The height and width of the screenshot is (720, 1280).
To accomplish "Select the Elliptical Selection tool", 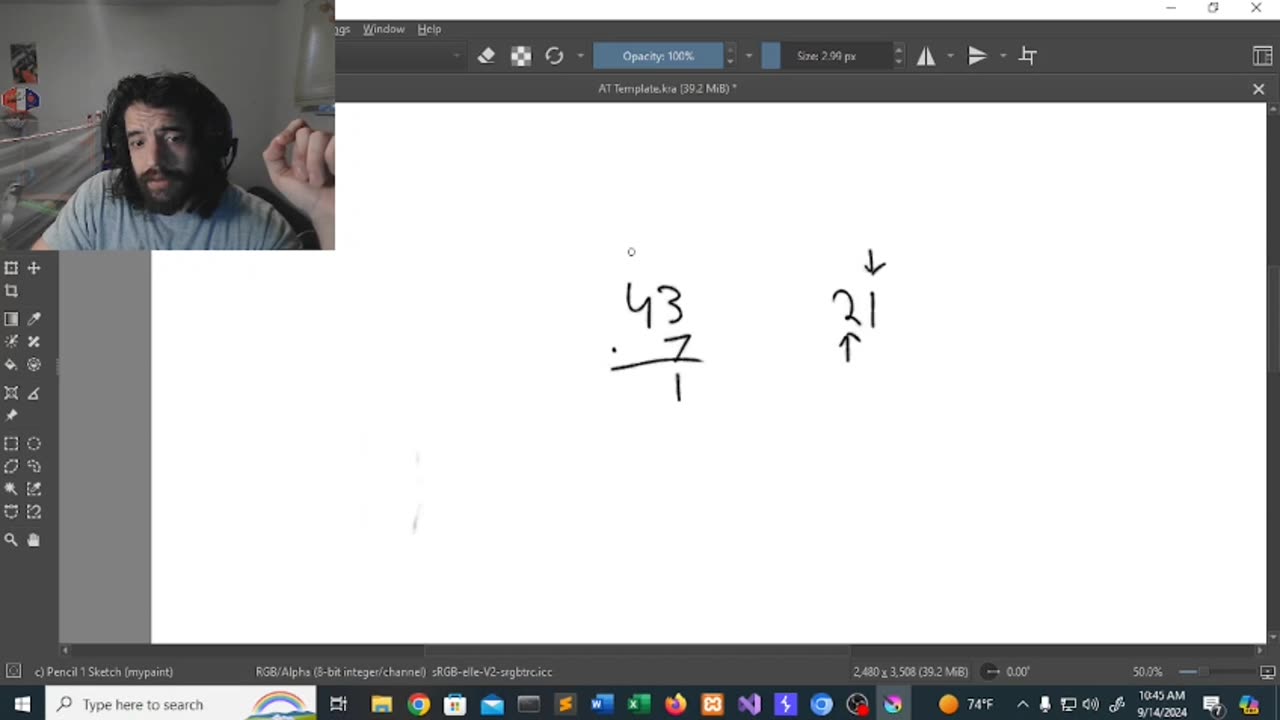I will pos(34,444).
